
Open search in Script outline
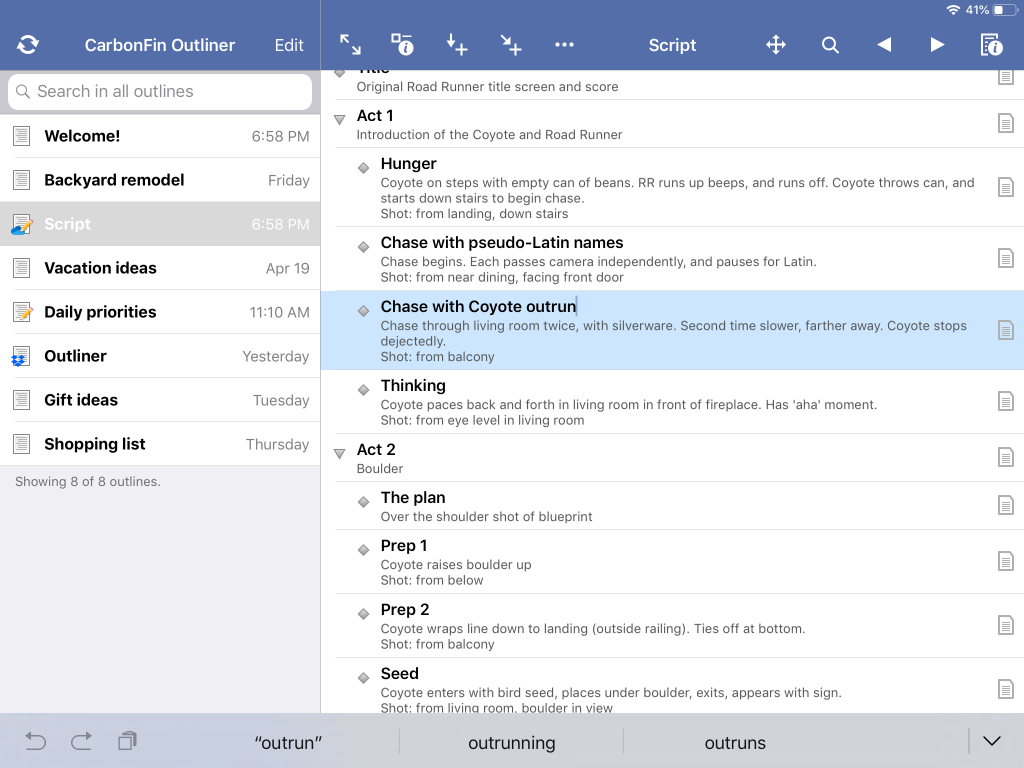[830, 44]
